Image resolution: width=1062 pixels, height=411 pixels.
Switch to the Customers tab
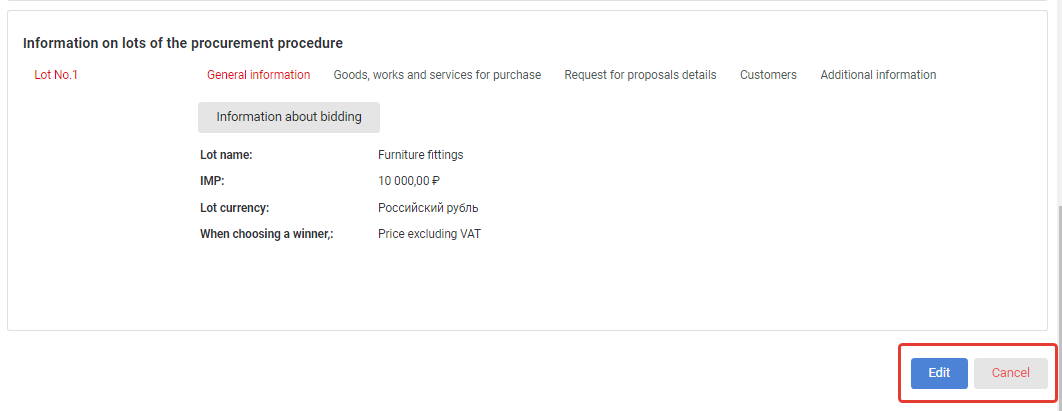tap(768, 75)
